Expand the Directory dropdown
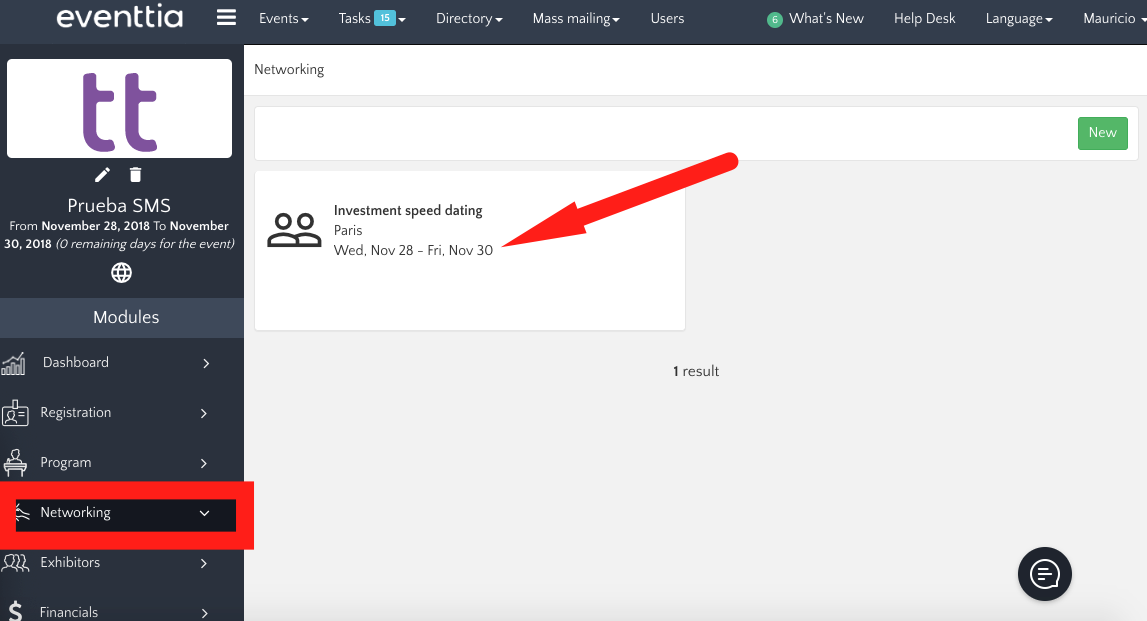The width and height of the screenshot is (1147, 621). tap(468, 19)
